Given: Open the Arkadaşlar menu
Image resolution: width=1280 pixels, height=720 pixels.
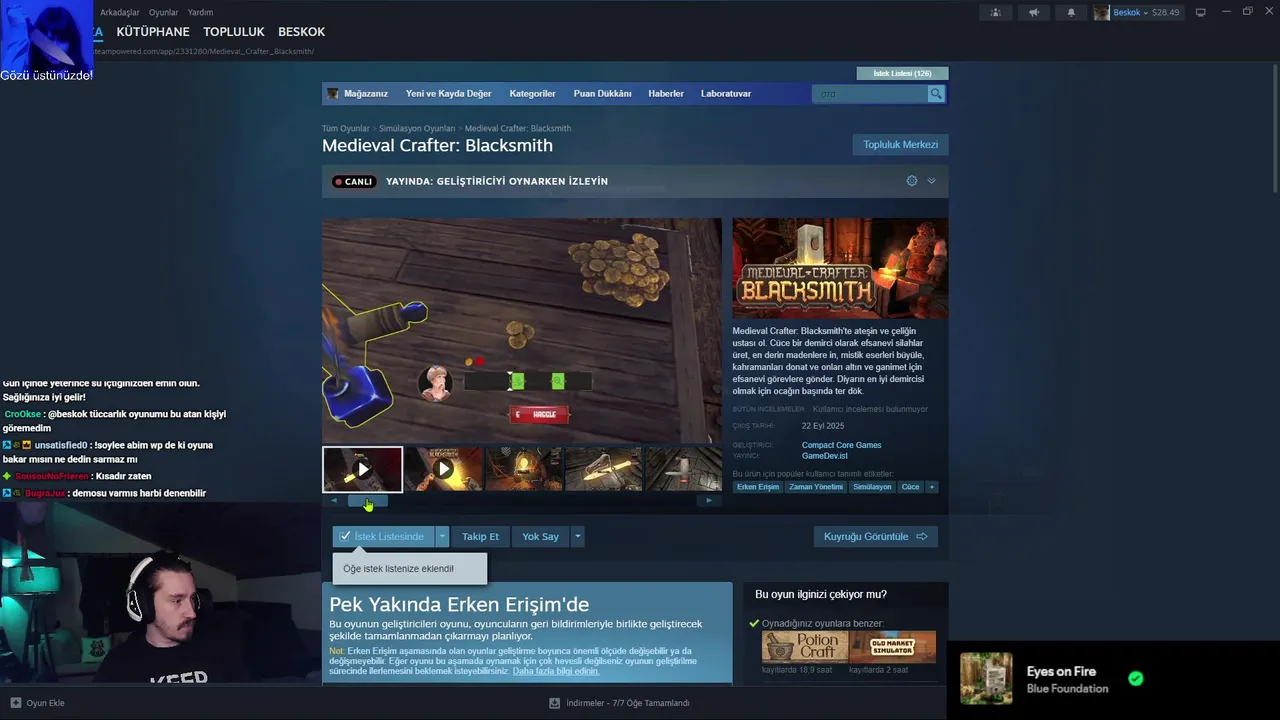Looking at the screenshot, I should (120, 12).
